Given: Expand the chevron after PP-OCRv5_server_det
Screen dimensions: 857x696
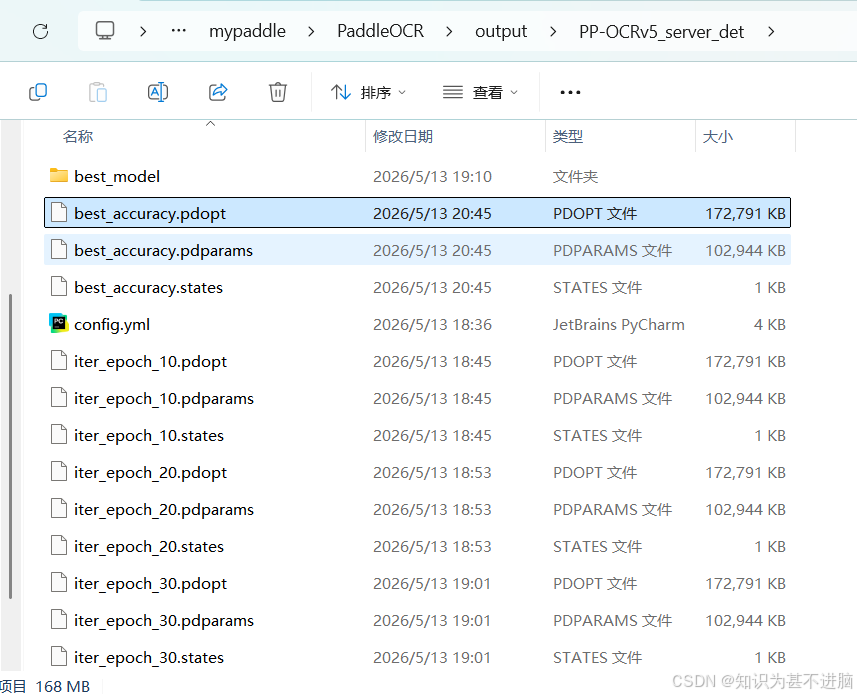Looking at the screenshot, I should click(771, 32).
